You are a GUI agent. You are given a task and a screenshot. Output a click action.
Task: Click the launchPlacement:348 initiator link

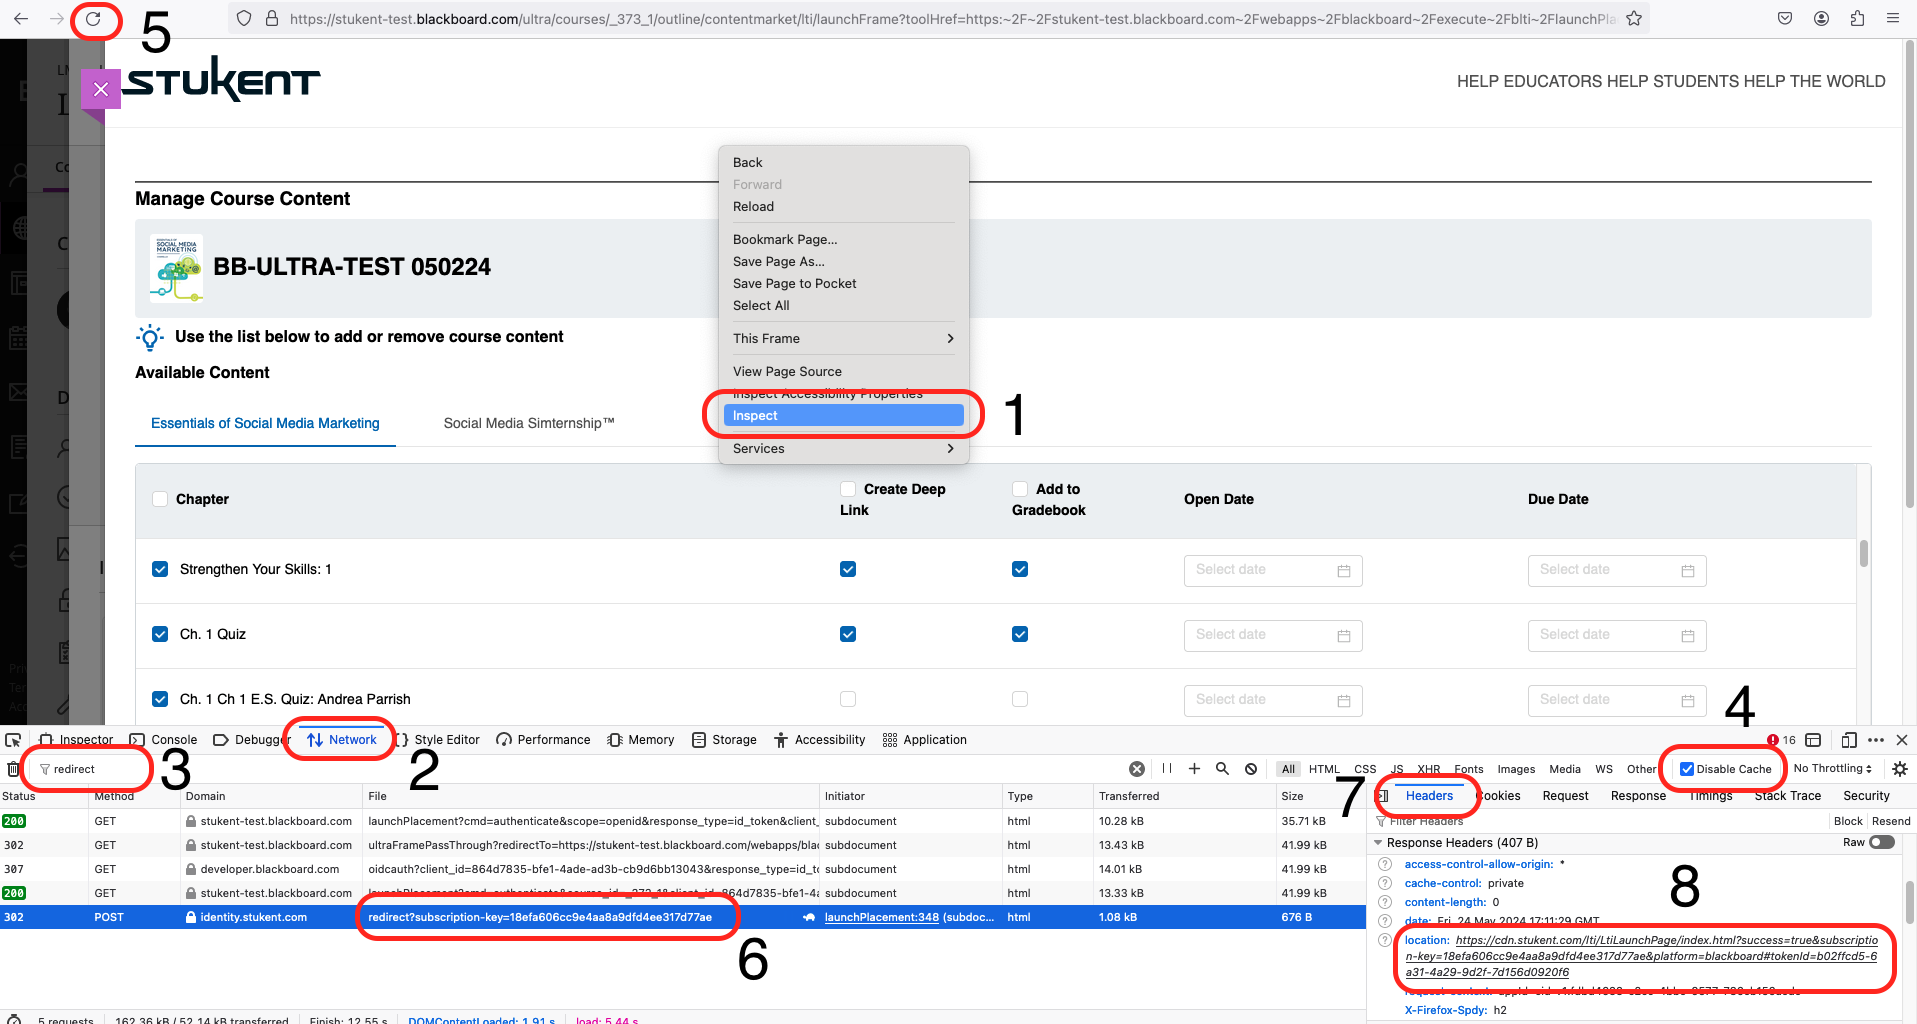881,917
